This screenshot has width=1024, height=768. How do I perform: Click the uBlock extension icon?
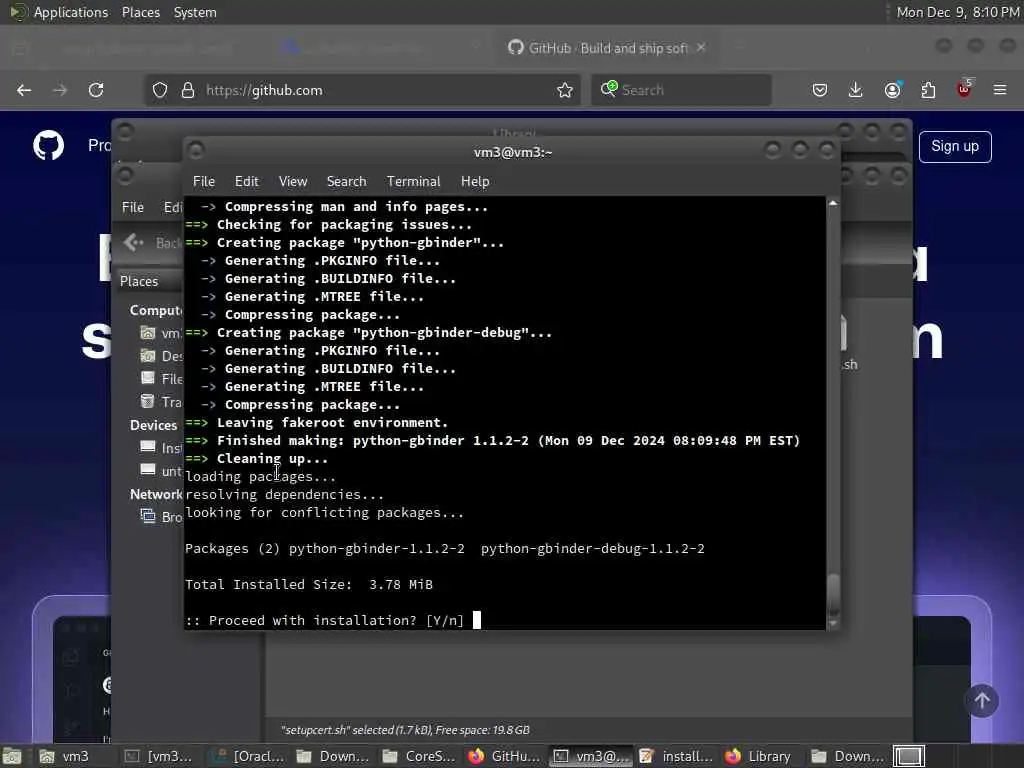[x=964, y=89]
